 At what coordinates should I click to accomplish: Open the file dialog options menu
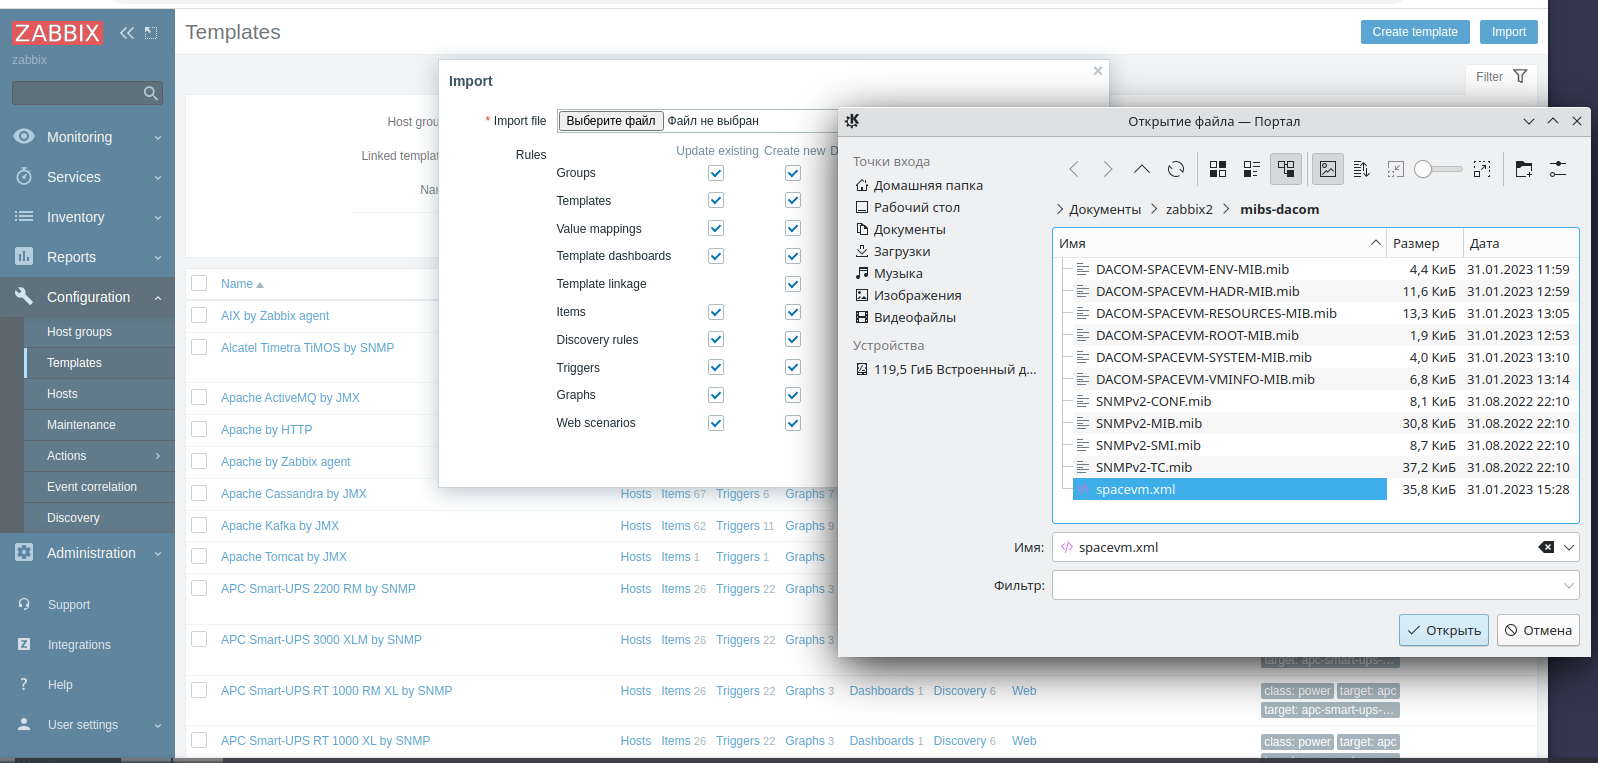pos(1558,169)
